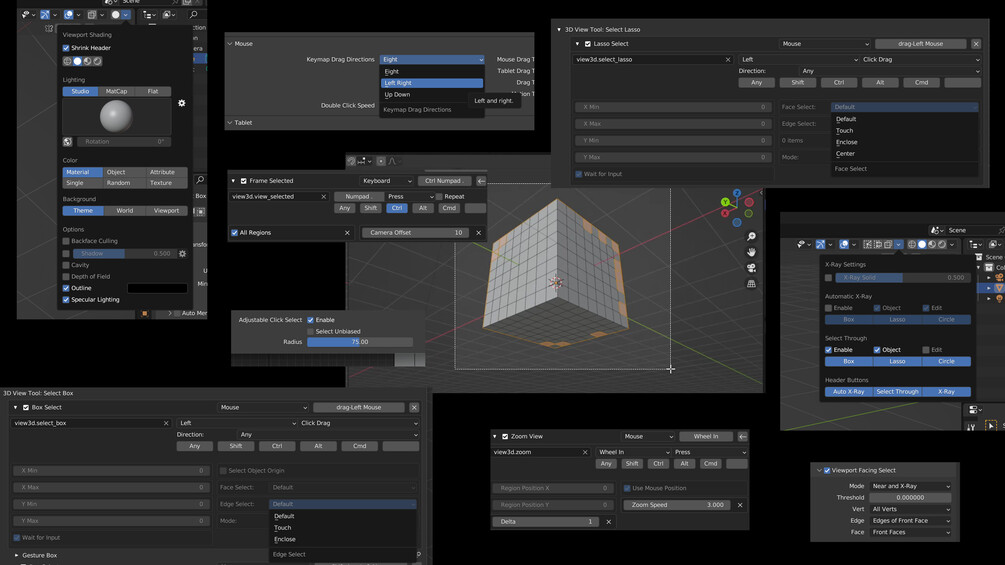Viewport: 1005px width, 565px height.
Task: Go back using arrow in Frame Selected row
Action: click(x=481, y=181)
